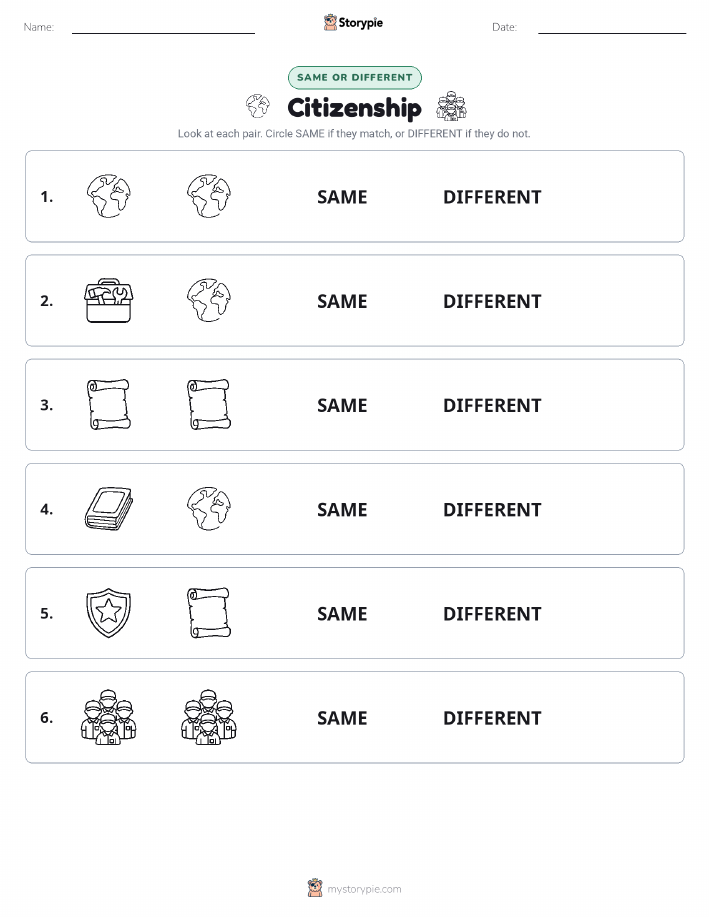The width and height of the screenshot is (709, 917).
Task: Select DIFFERENT for pair 5
Action: [x=492, y=613]
